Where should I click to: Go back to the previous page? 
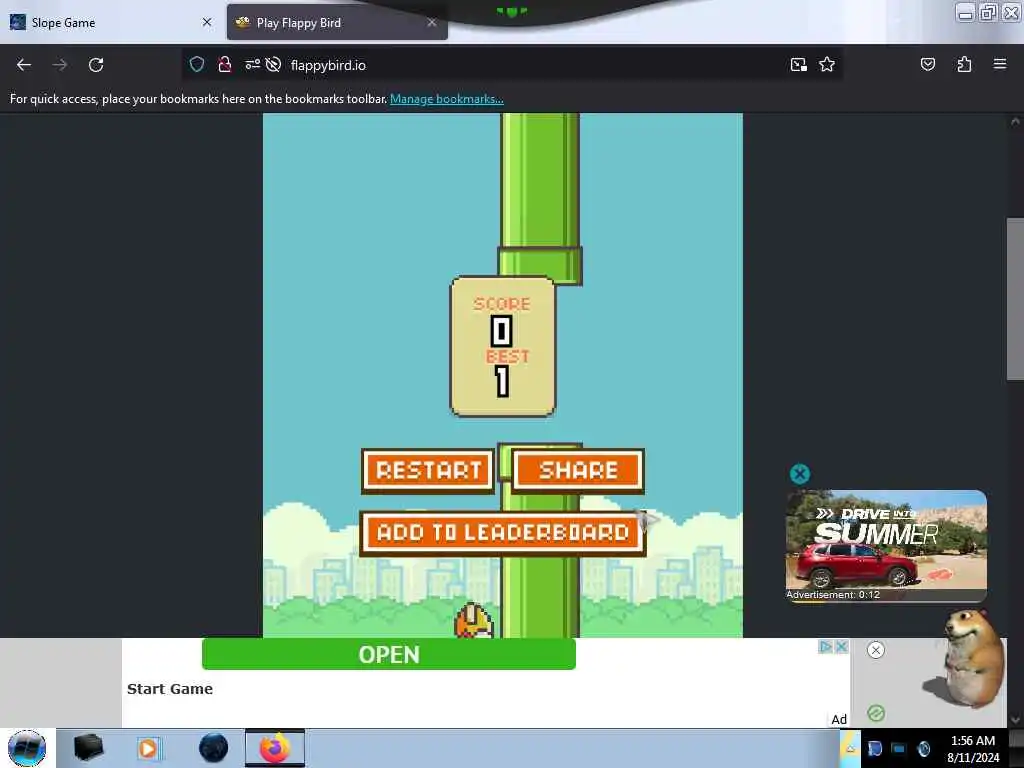[x=24, y=65]
